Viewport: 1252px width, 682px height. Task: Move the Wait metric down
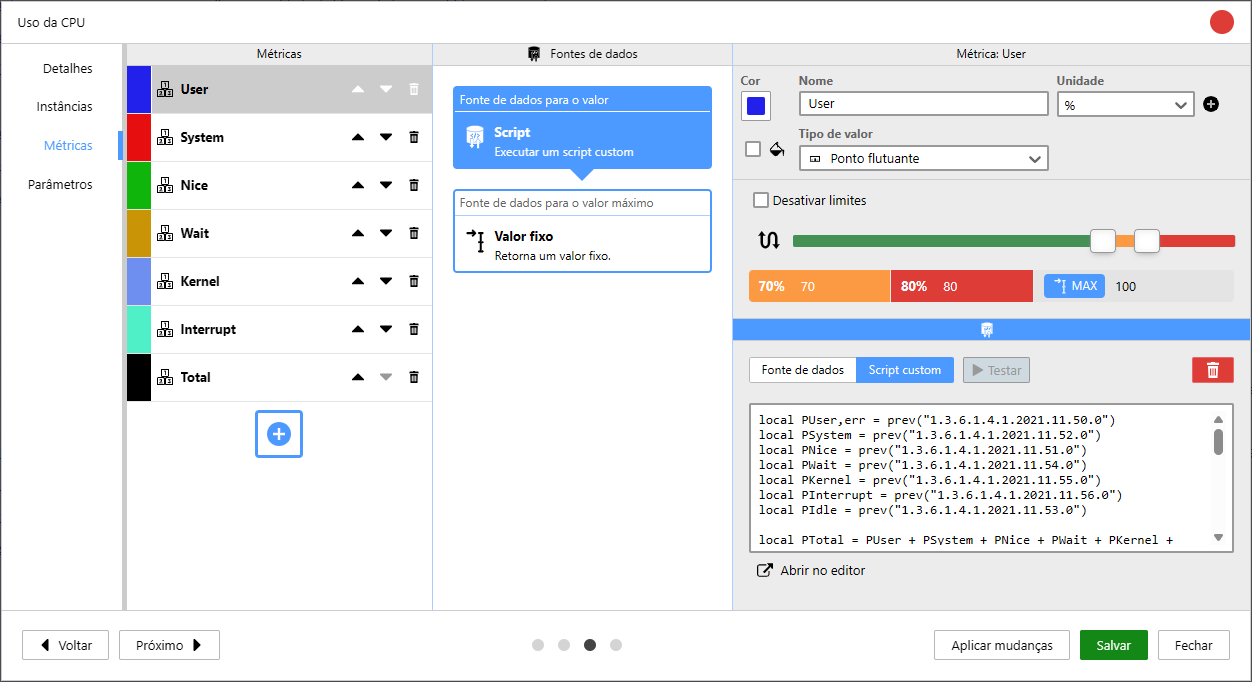click(x=386, y=233)
